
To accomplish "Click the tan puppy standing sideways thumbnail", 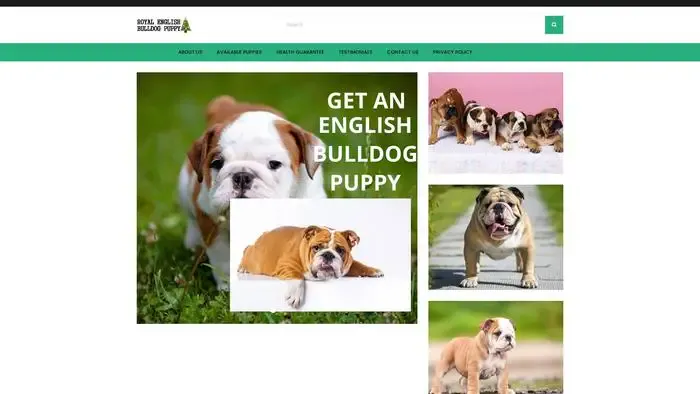I will point(496,347).
